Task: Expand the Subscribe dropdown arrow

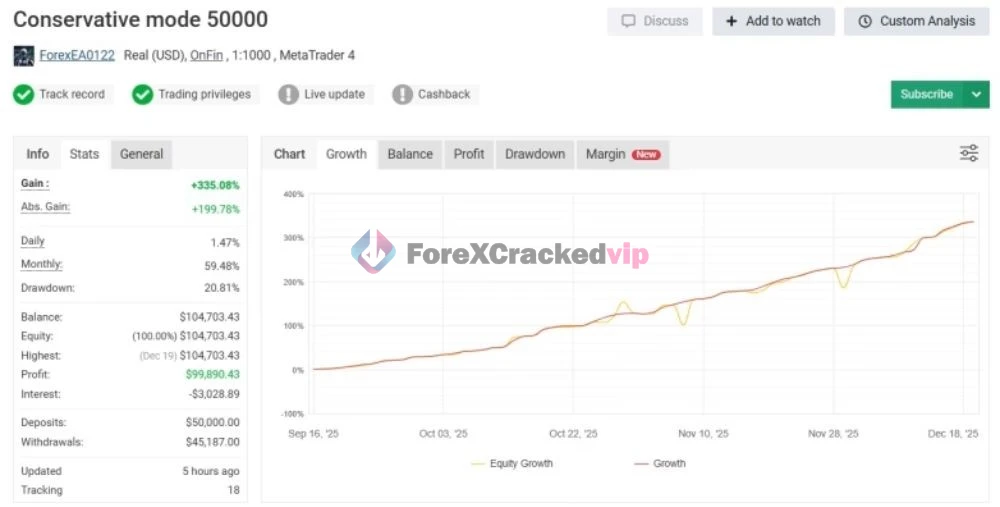Action: pyautogui.click(x=976, y=94)
